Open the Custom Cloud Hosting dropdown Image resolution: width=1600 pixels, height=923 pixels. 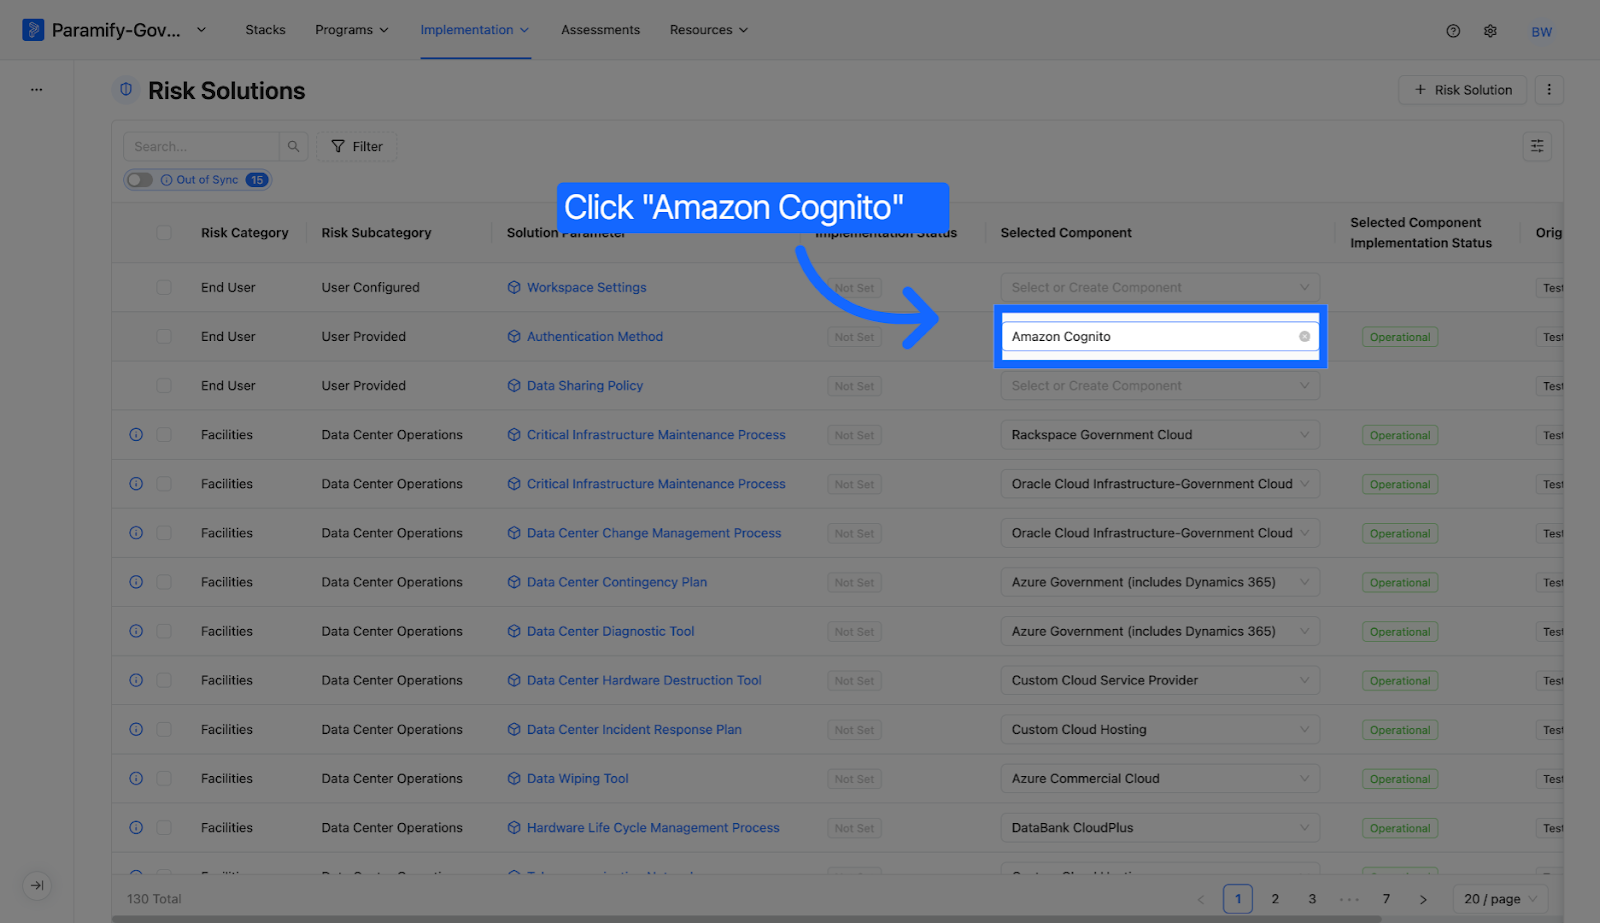tap(1160, 730)
